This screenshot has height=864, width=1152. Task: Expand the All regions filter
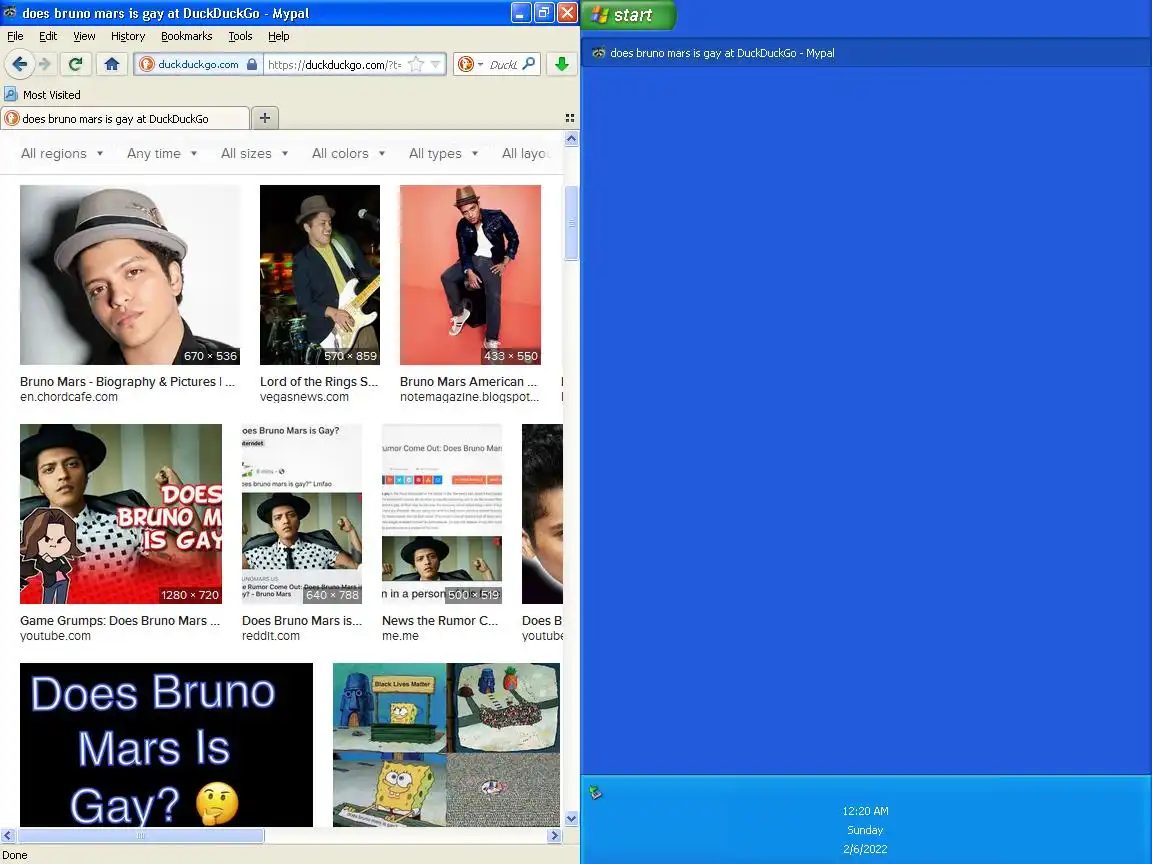[x=62, y=154]
